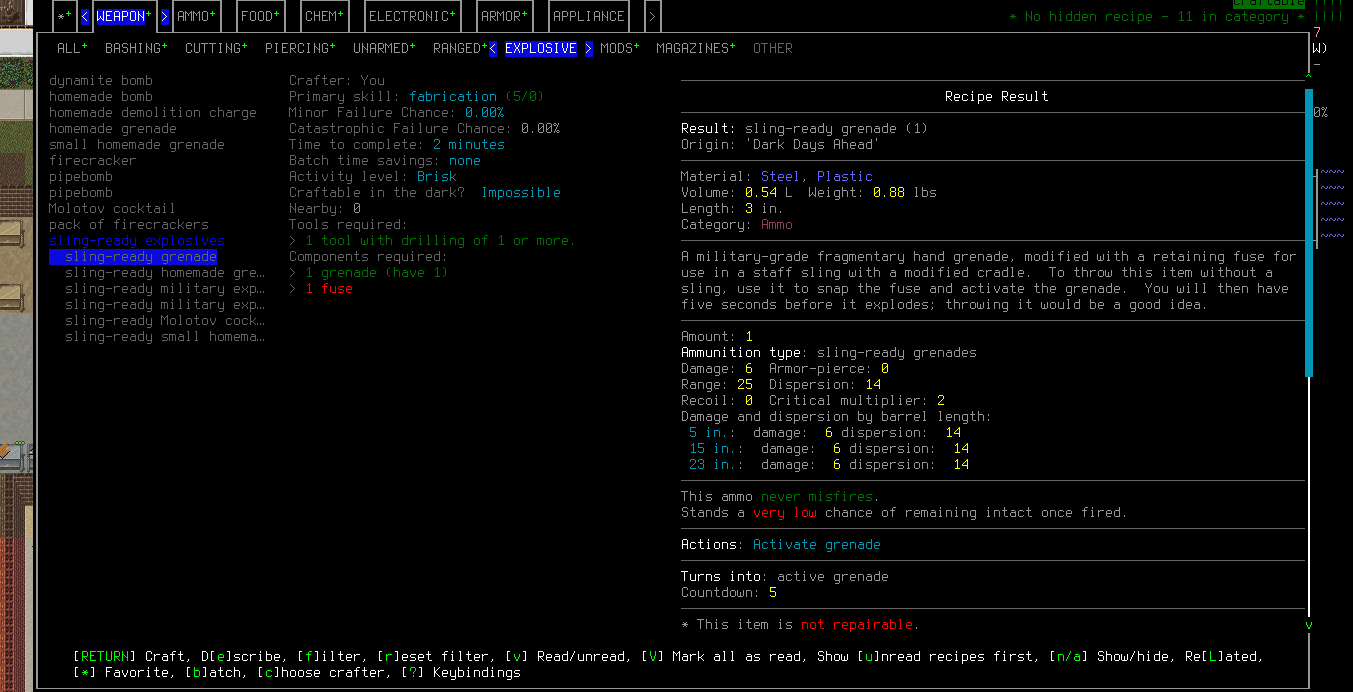Viewport: 1353px width, 692px height.
Task: Open the ARMOR category tab
Action: pos(505,17)
